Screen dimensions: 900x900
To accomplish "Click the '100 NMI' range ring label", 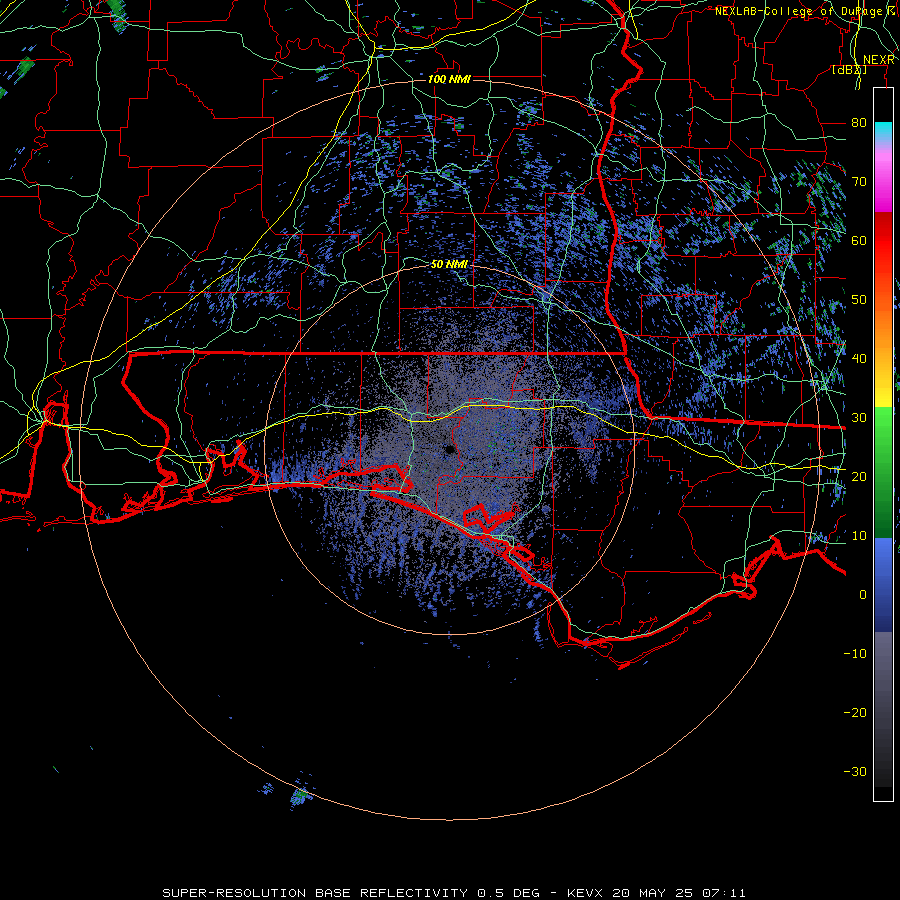I will 449,79.
